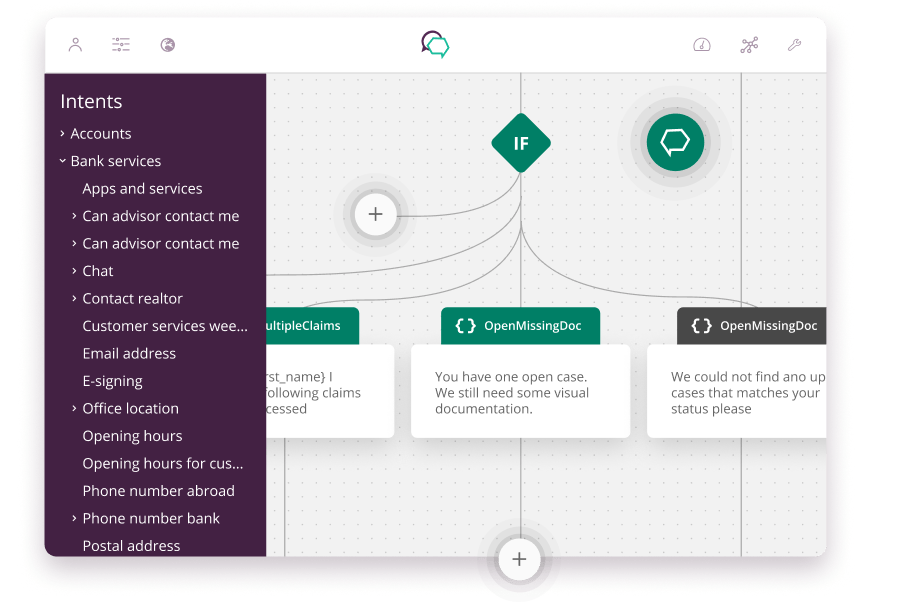Open the flow network graph icon
The width and height of the screenshot is (900, 610).
coord(749,45)
